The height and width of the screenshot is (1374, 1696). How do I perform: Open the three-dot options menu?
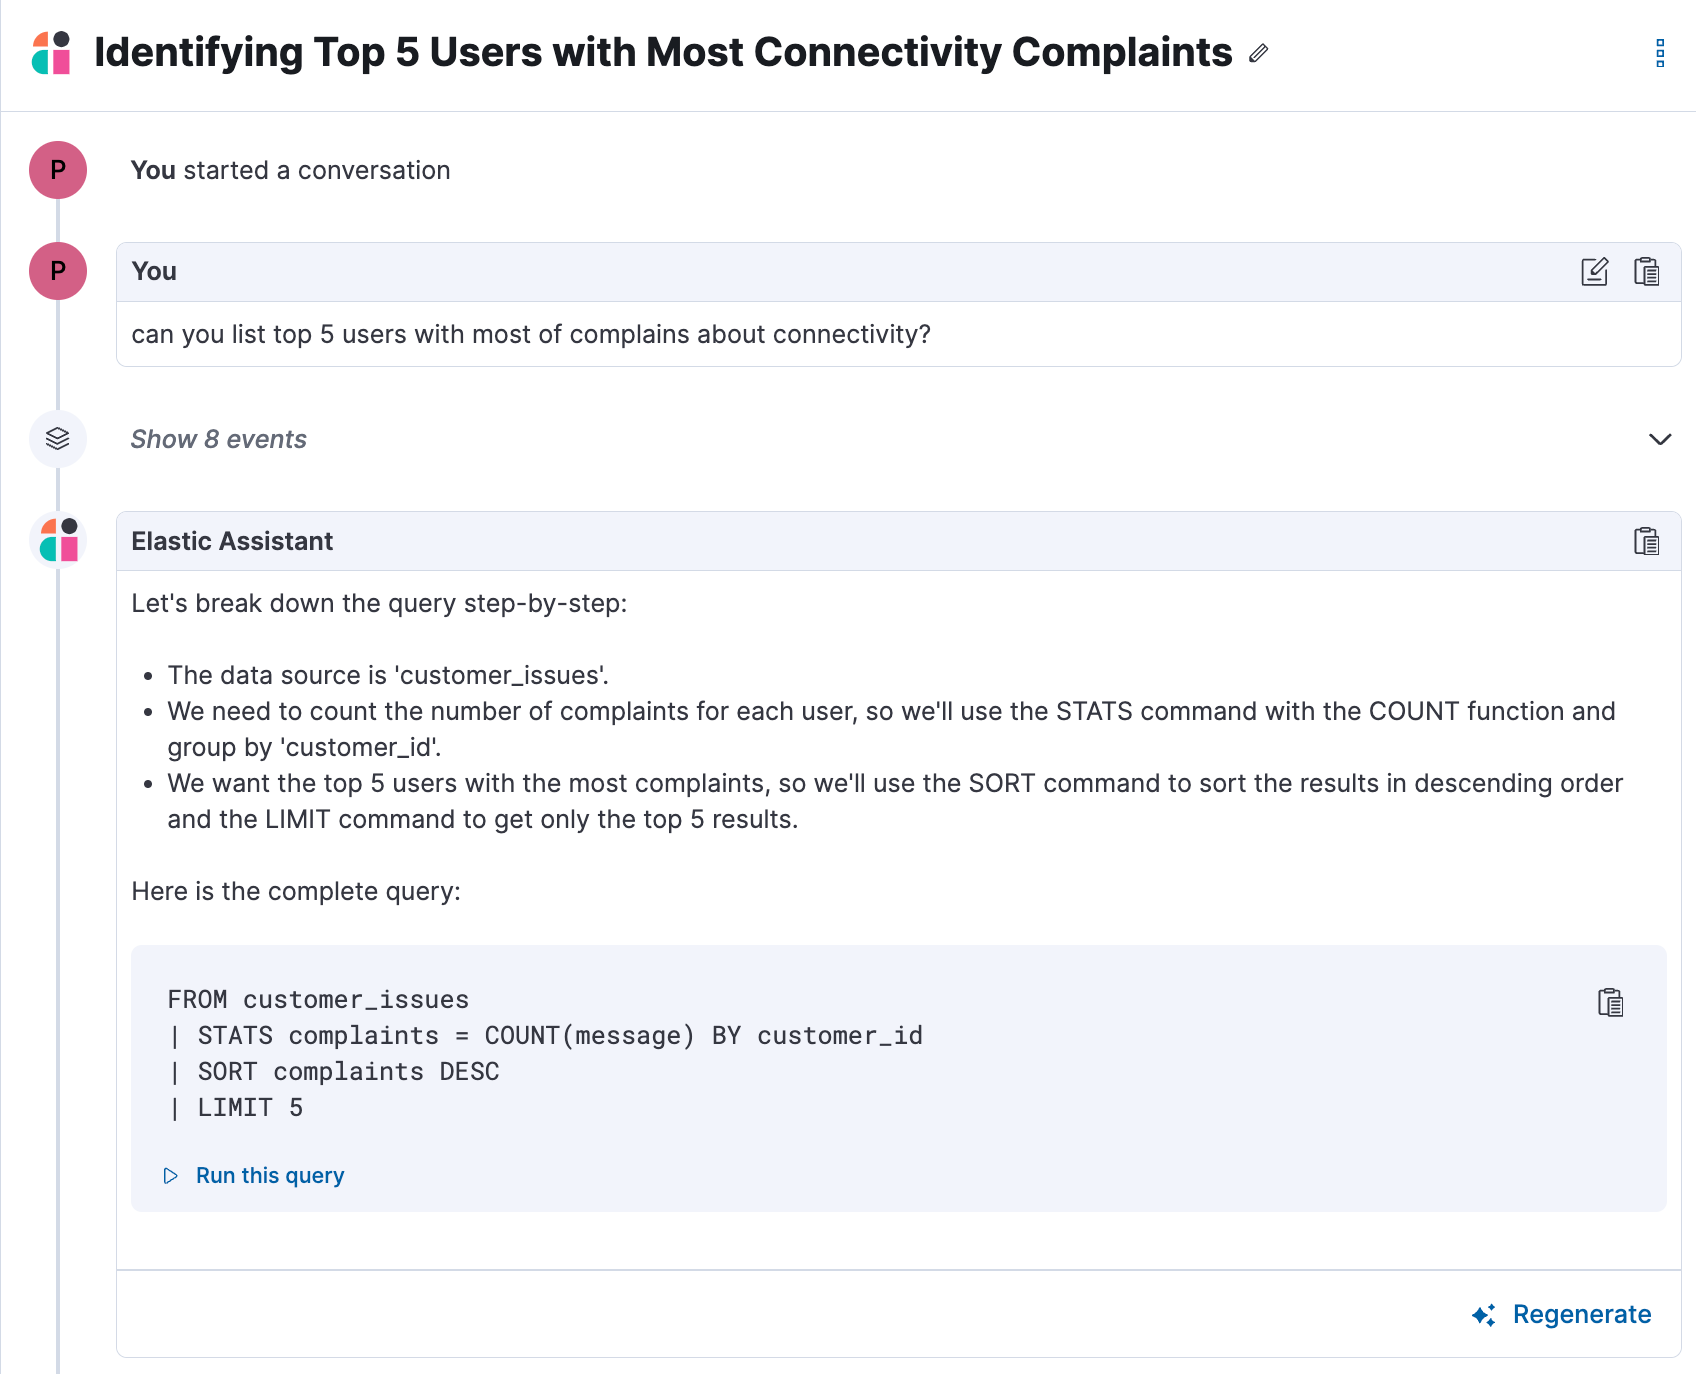[1660, 53]
